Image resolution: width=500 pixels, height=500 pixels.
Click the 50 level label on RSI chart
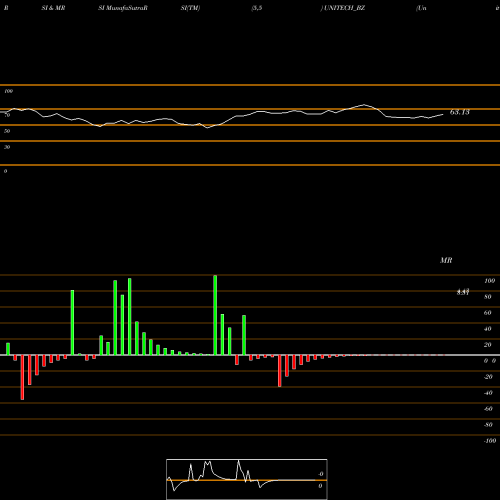pos(7,131)
